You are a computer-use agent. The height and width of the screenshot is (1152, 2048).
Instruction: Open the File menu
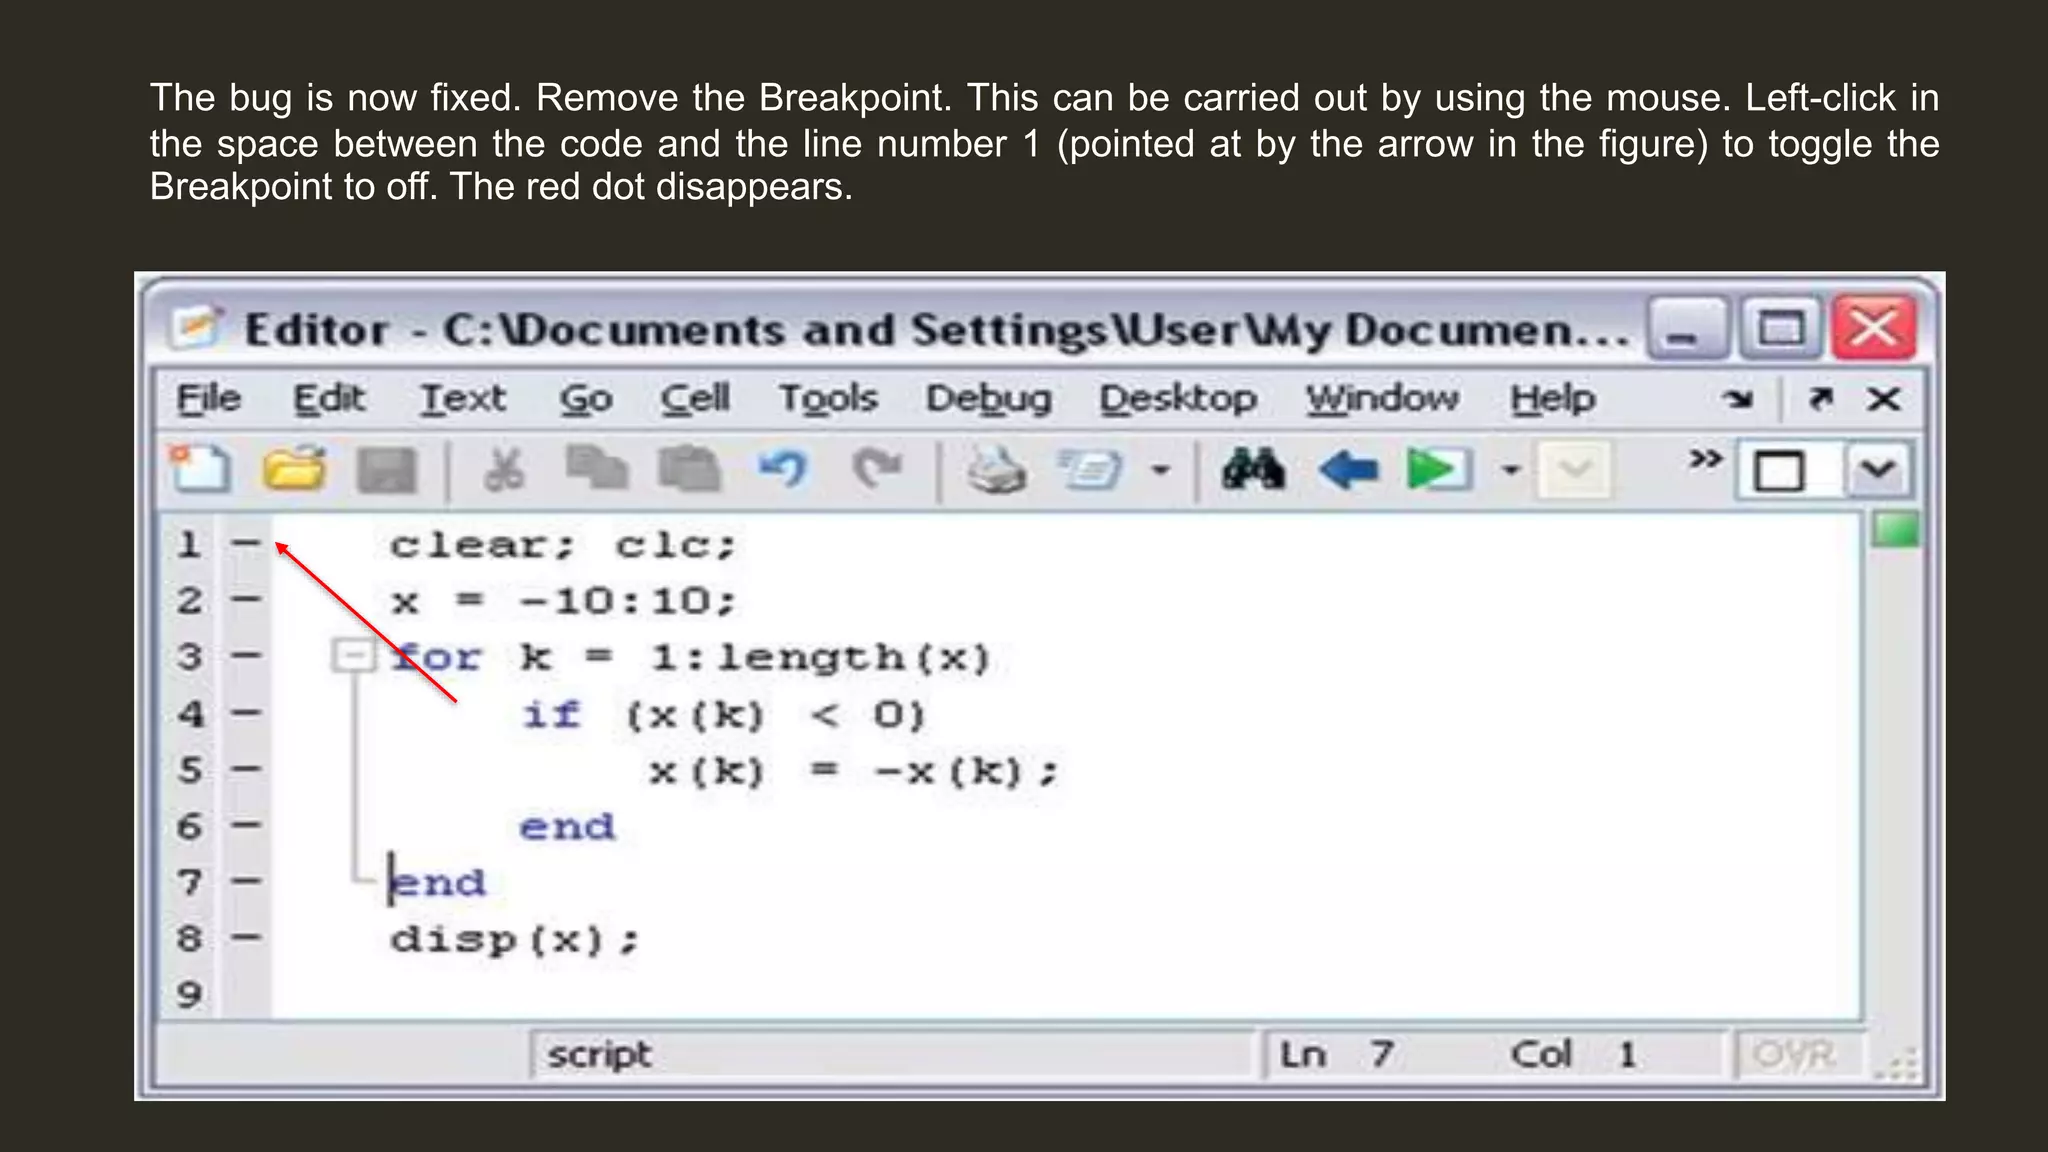(209, 399)
